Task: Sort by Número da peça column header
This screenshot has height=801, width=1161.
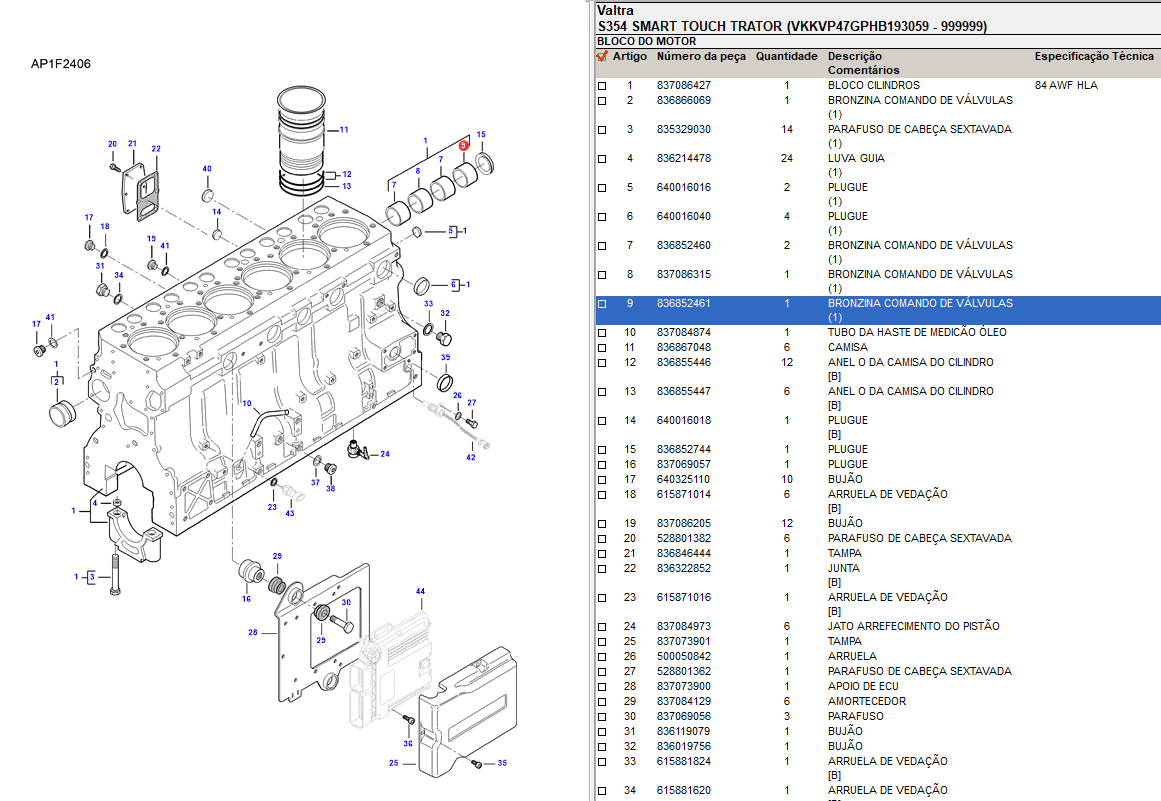Action: pyautogui.click(x=701, y=57)
